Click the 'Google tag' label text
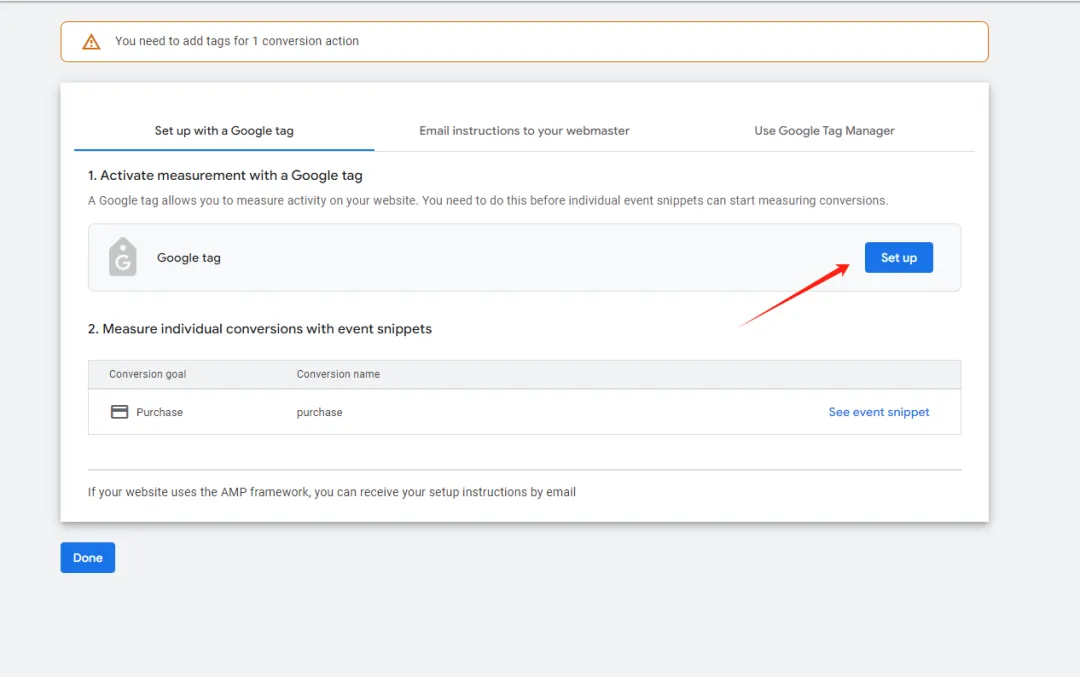The width and height of the screenshot is (1080, 677). click(x=189, y=258)
